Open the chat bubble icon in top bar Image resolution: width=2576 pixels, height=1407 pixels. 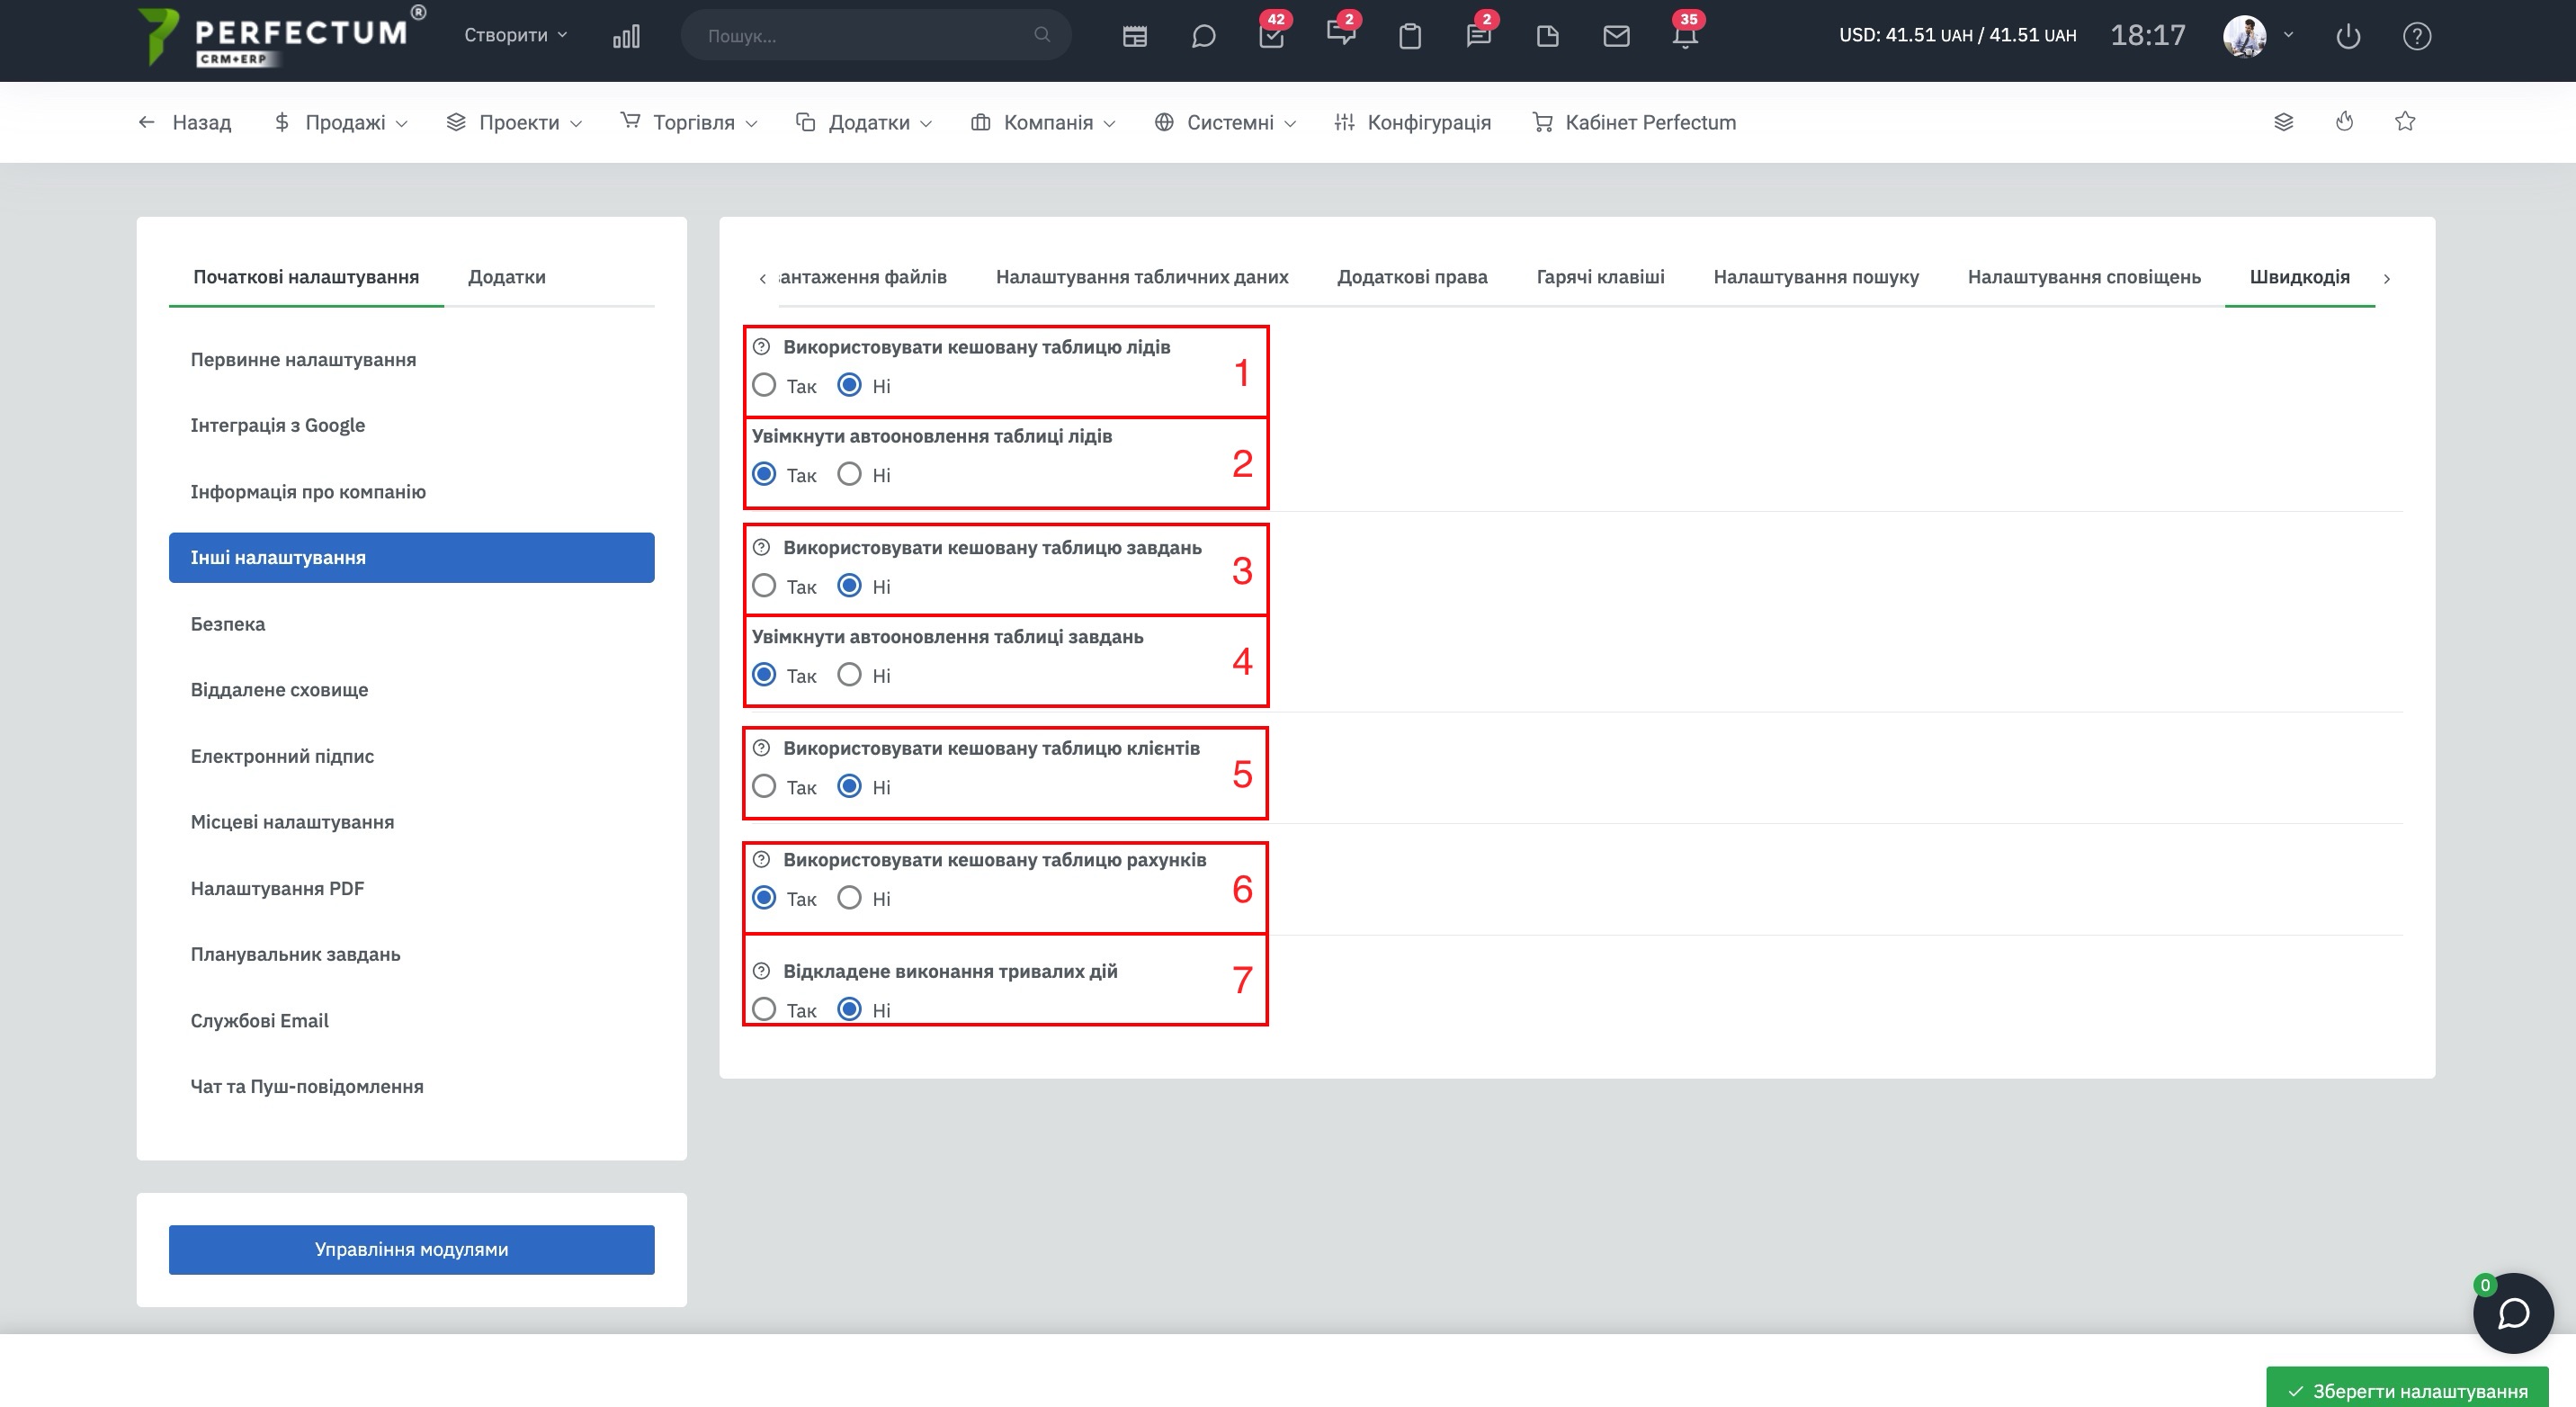point(1203,37)
